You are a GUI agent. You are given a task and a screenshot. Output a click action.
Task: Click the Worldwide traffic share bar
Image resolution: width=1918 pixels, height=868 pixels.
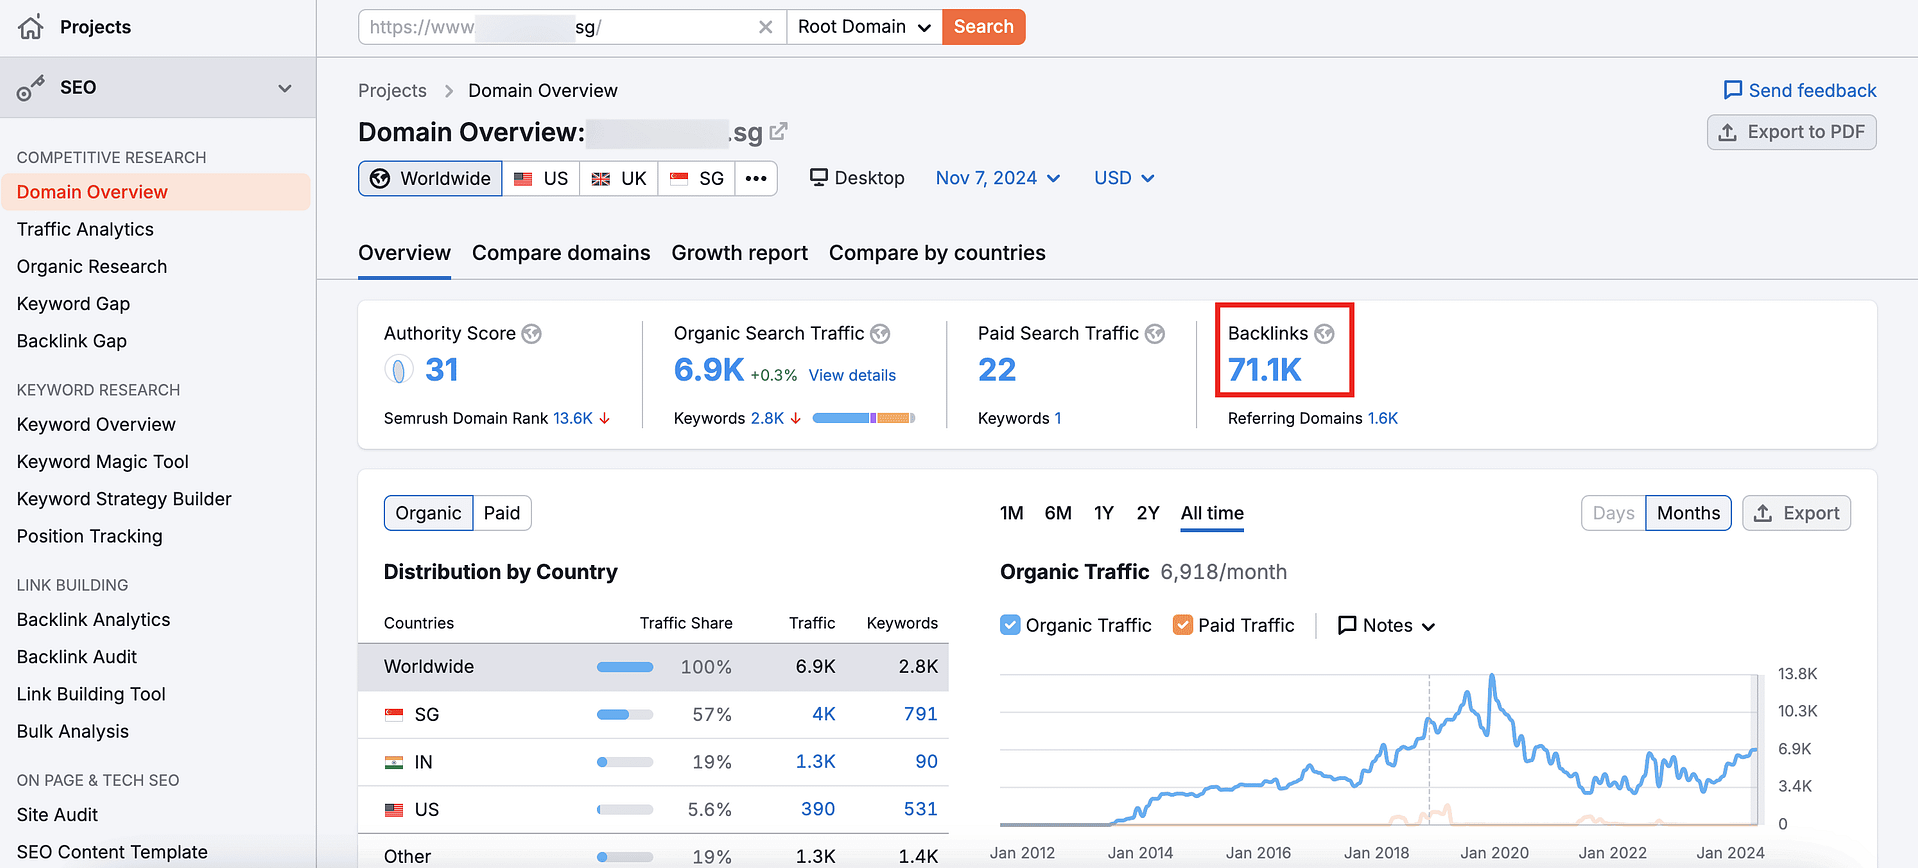[625, 667]
